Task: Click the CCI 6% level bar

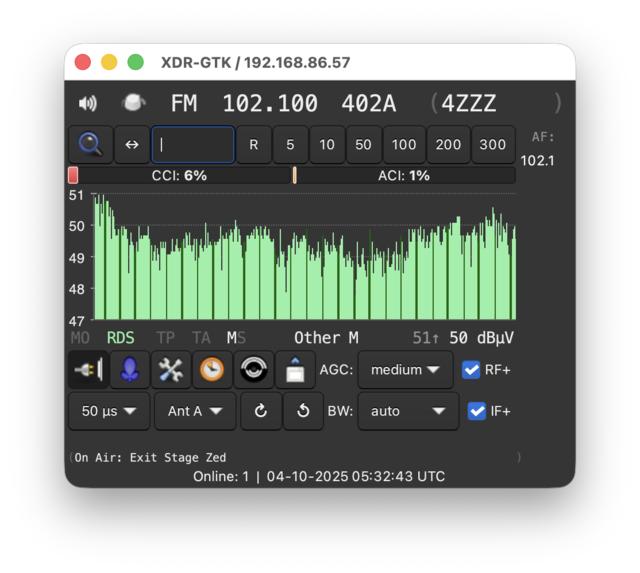Action: point(180,175)
